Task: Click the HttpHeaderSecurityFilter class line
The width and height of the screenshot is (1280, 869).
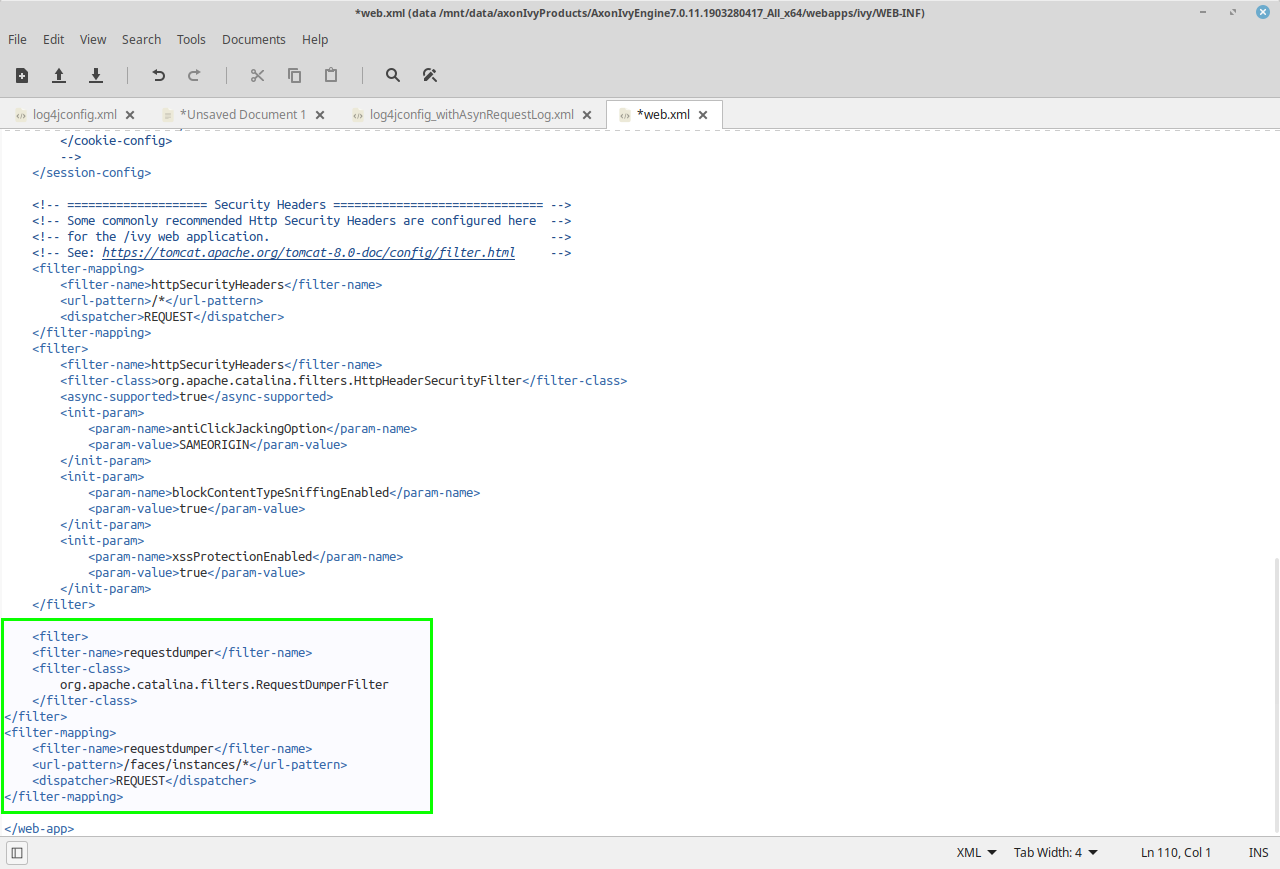Action: click(x=343, y=381)
